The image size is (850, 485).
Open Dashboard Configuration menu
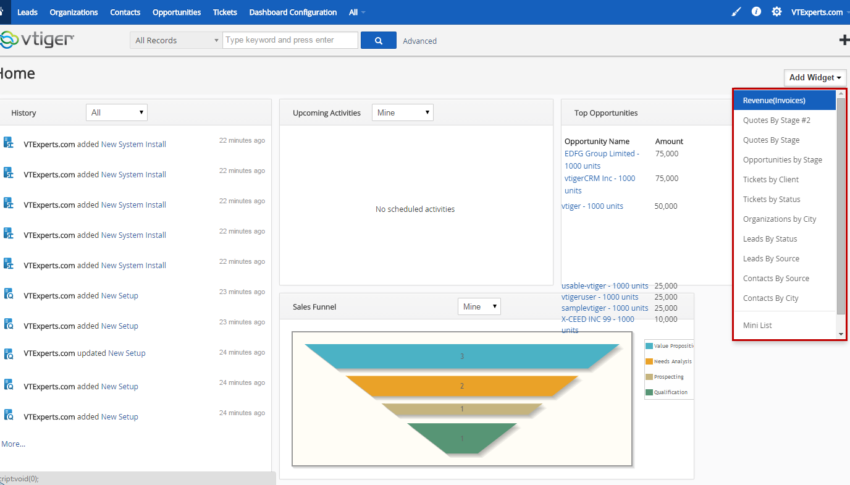(x=293, y=12)
